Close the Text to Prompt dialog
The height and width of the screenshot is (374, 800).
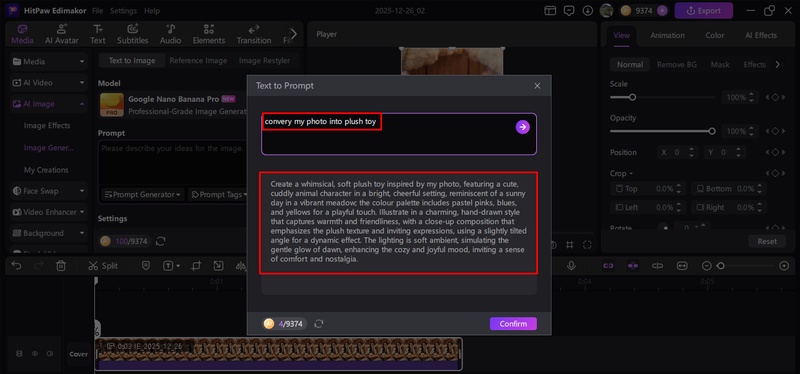coord(537,86)
